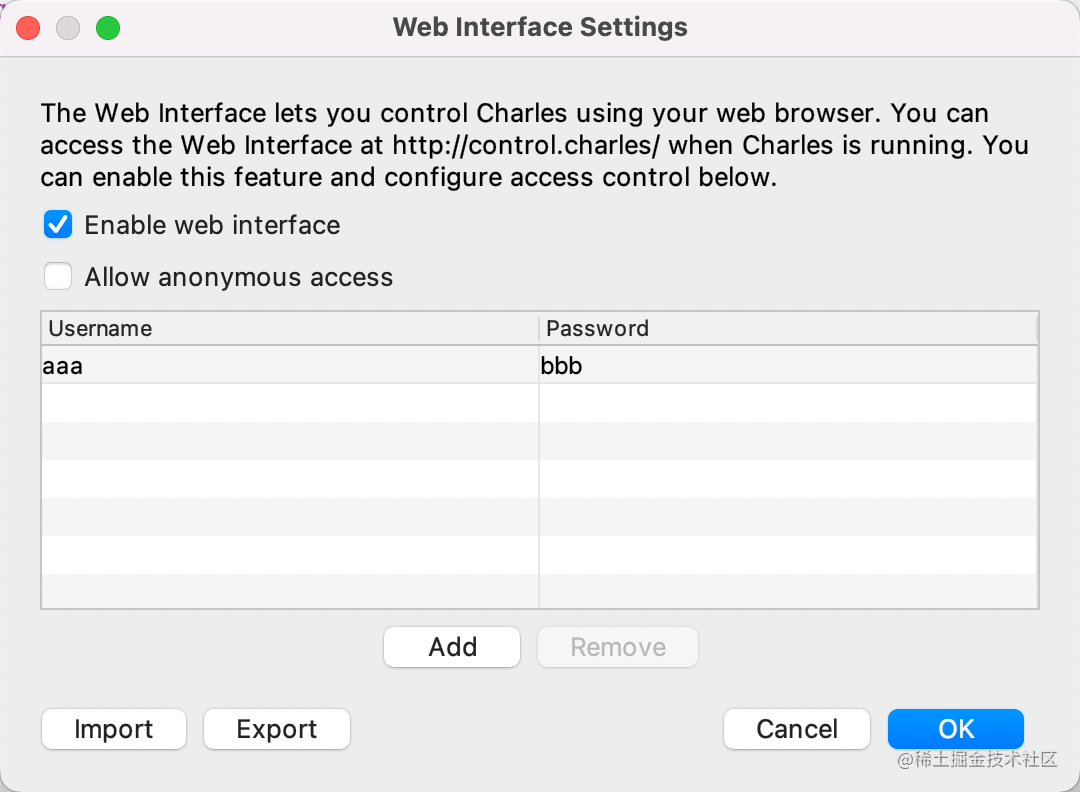Click the description paragraph about control.charles

(534, 146)
